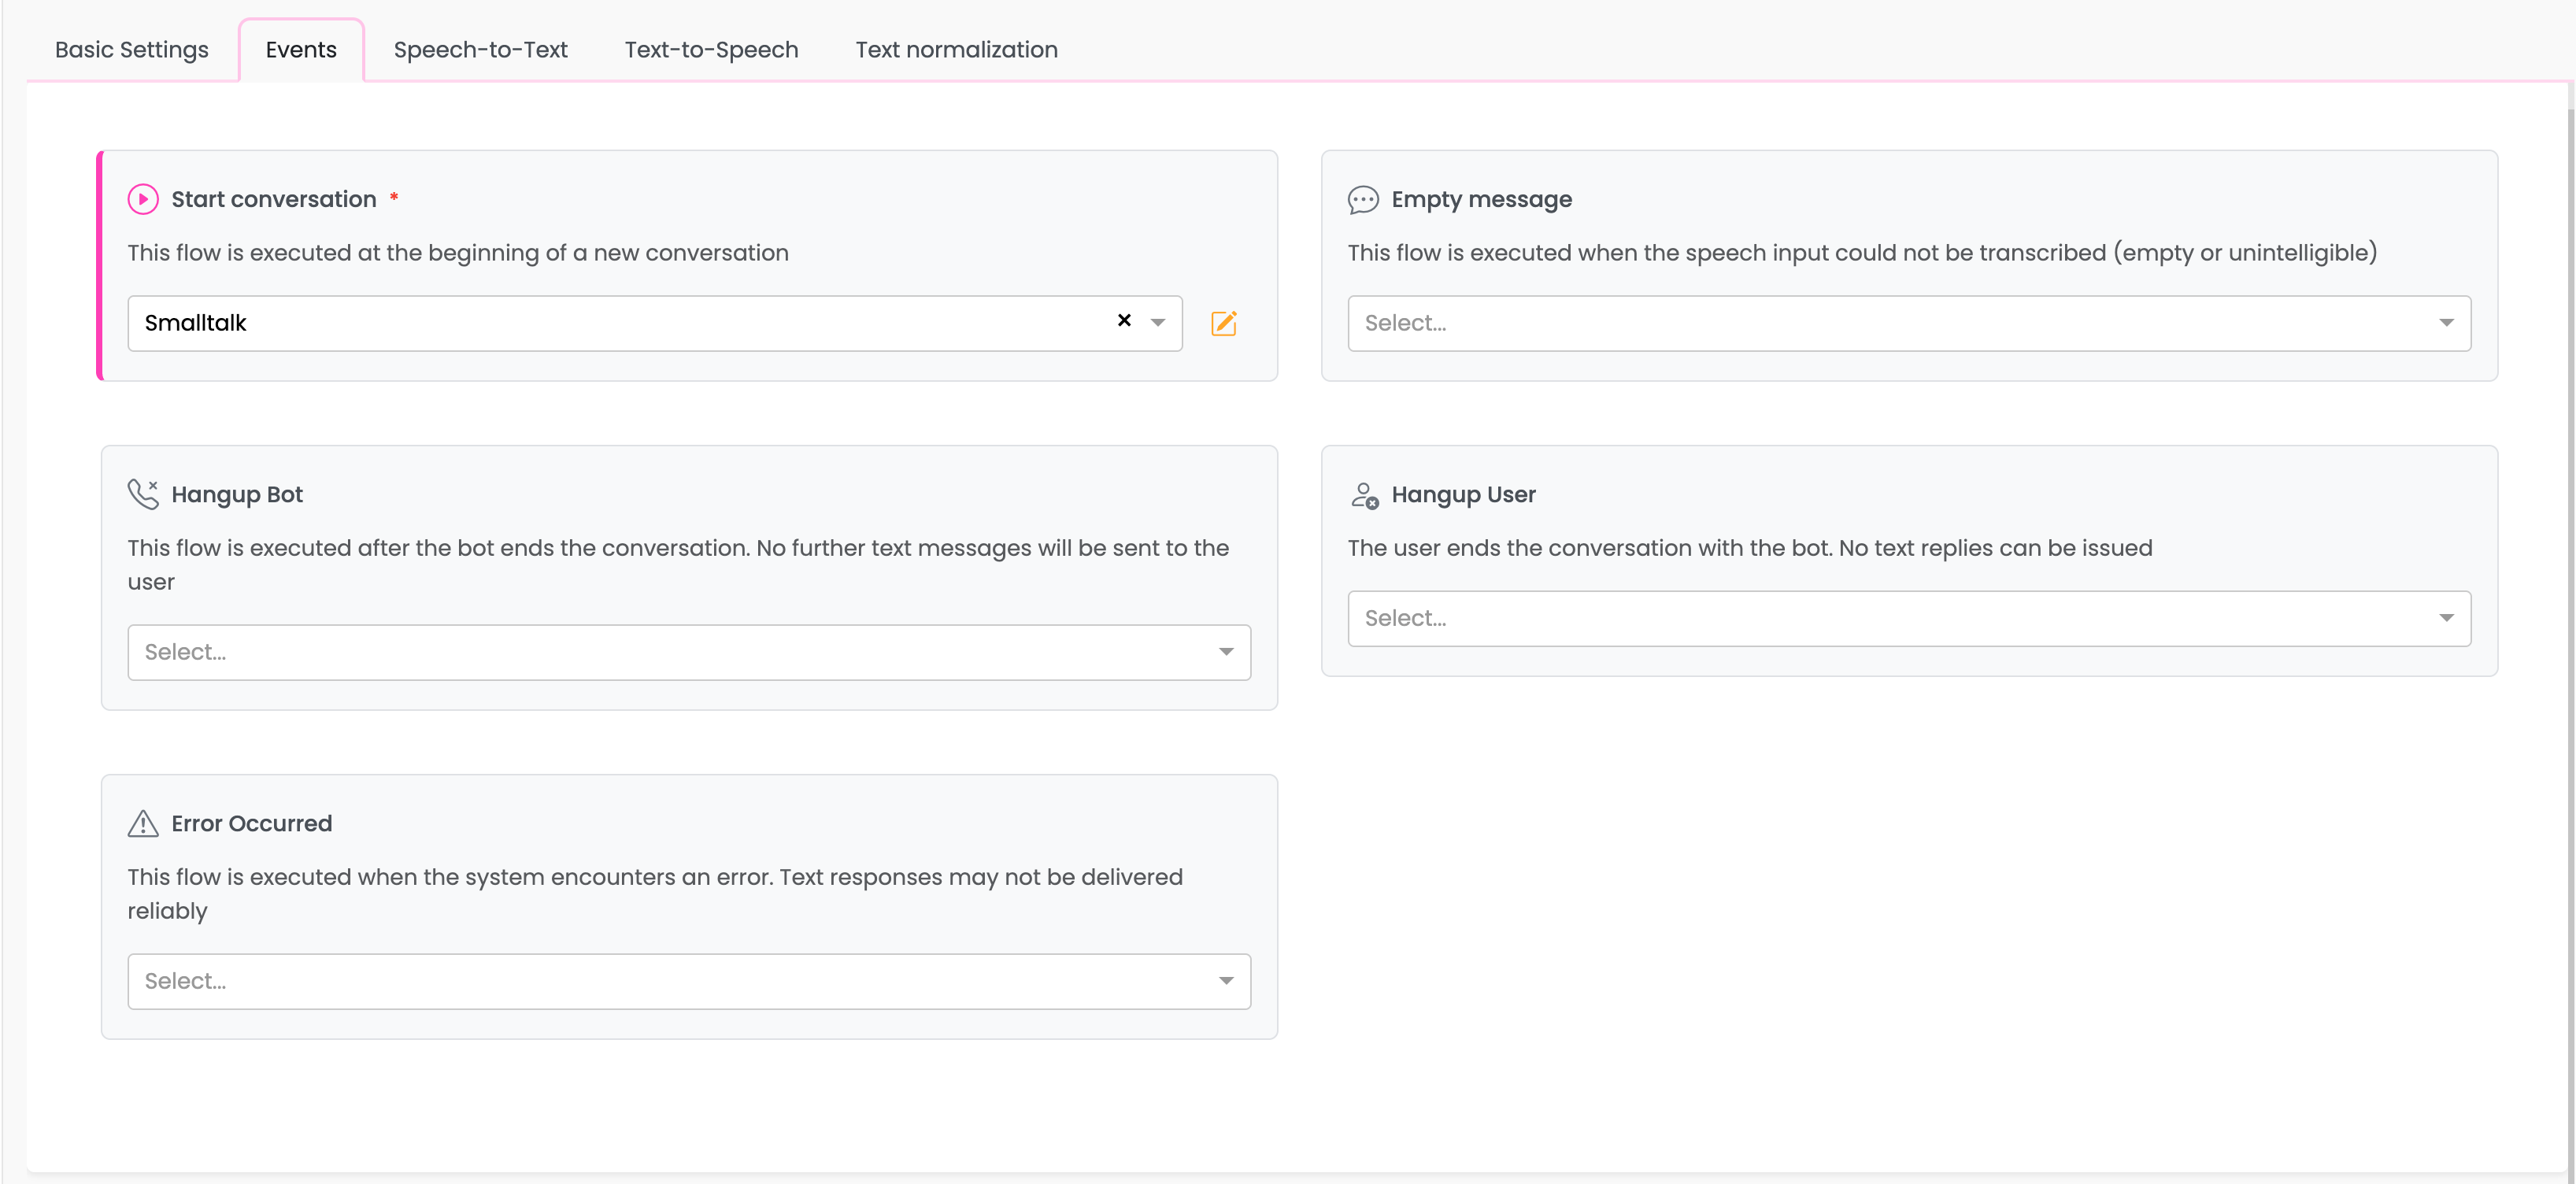Image resolution: width=2576 pixels, height=1184 pixels.
Task: Open the Basic Settings tab
Action: tap(132, 50)
